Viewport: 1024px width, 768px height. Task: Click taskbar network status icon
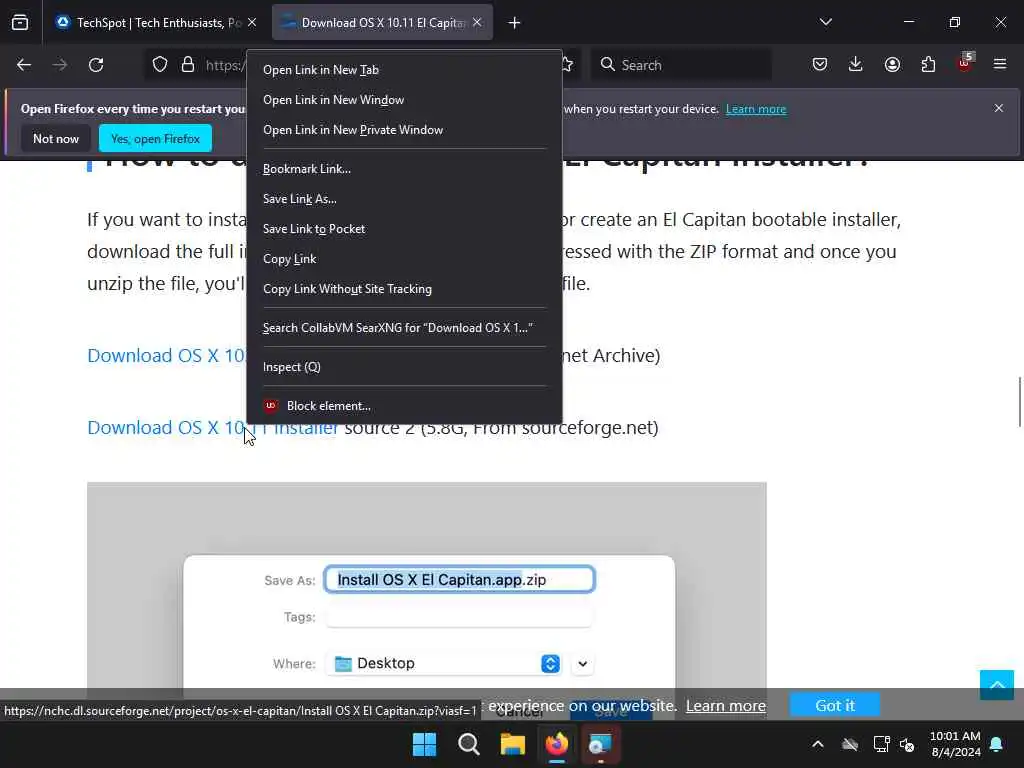(x=881, y=744)
